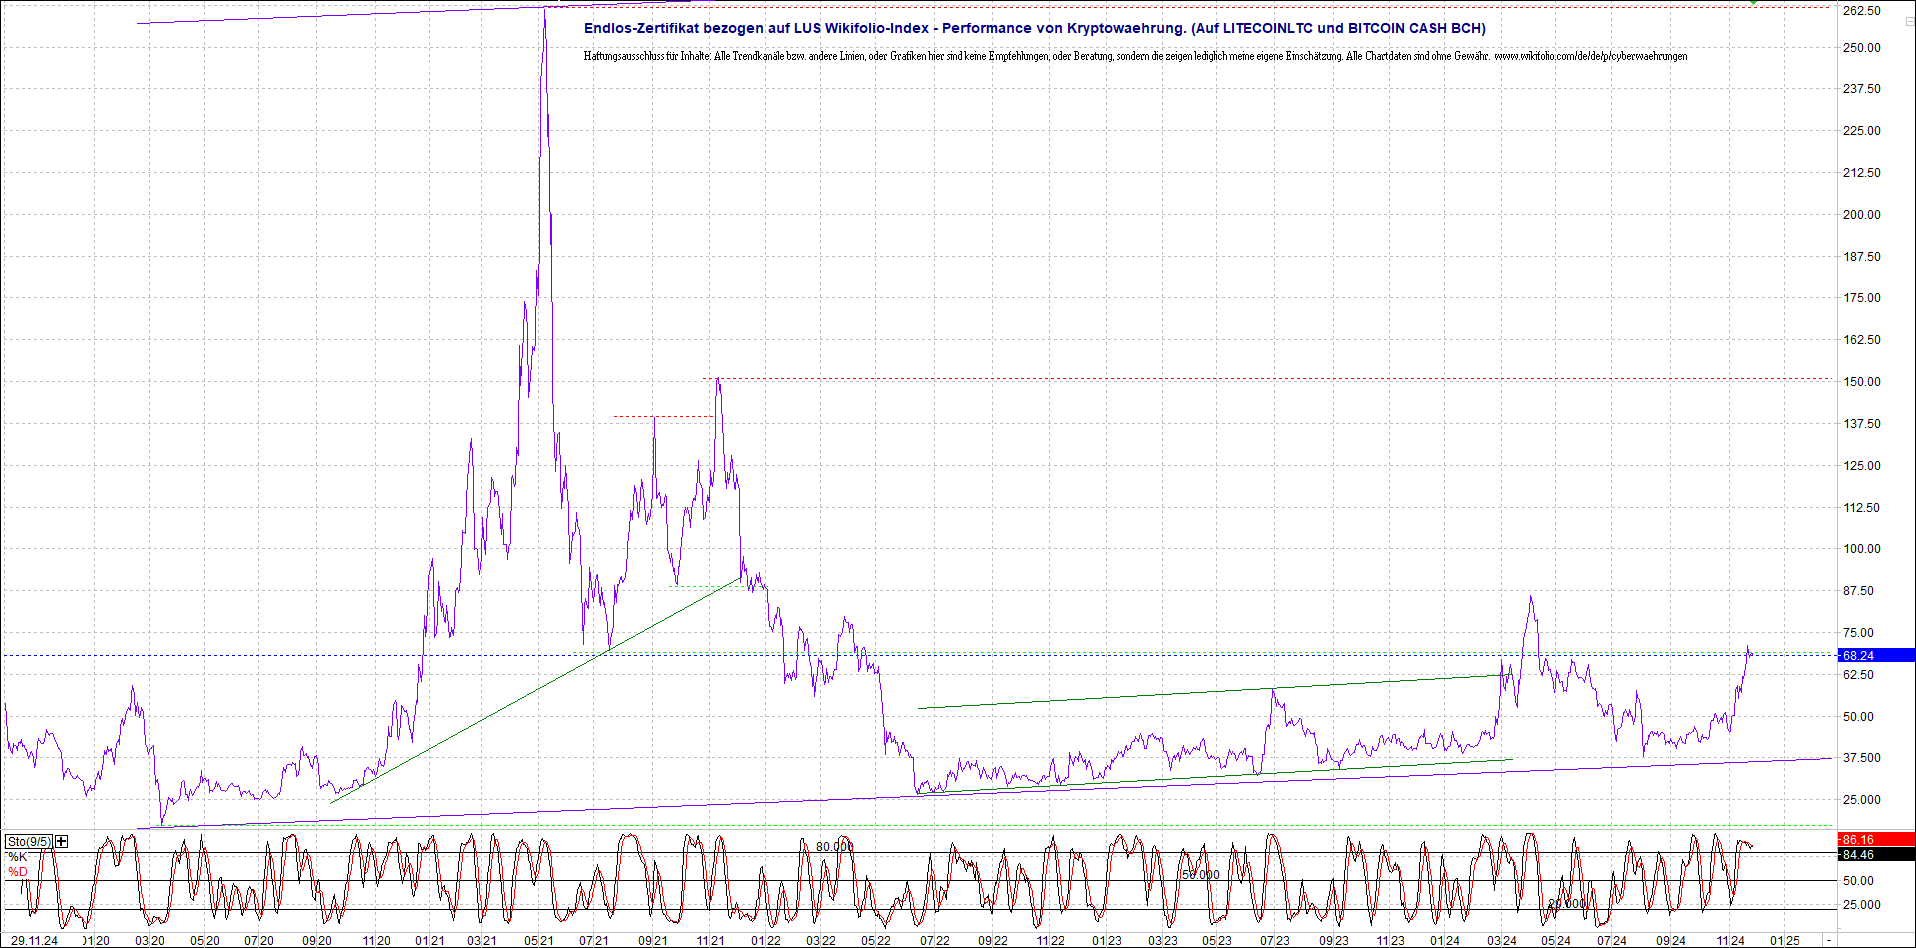Select the red %D legend label

pyautogui.click(x=17, y=872)
